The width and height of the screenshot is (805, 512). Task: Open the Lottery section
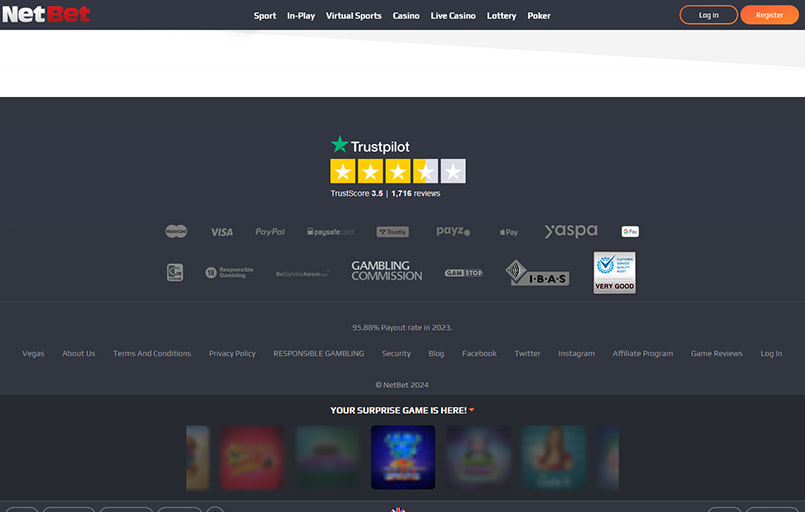click(x=502, y=16)
